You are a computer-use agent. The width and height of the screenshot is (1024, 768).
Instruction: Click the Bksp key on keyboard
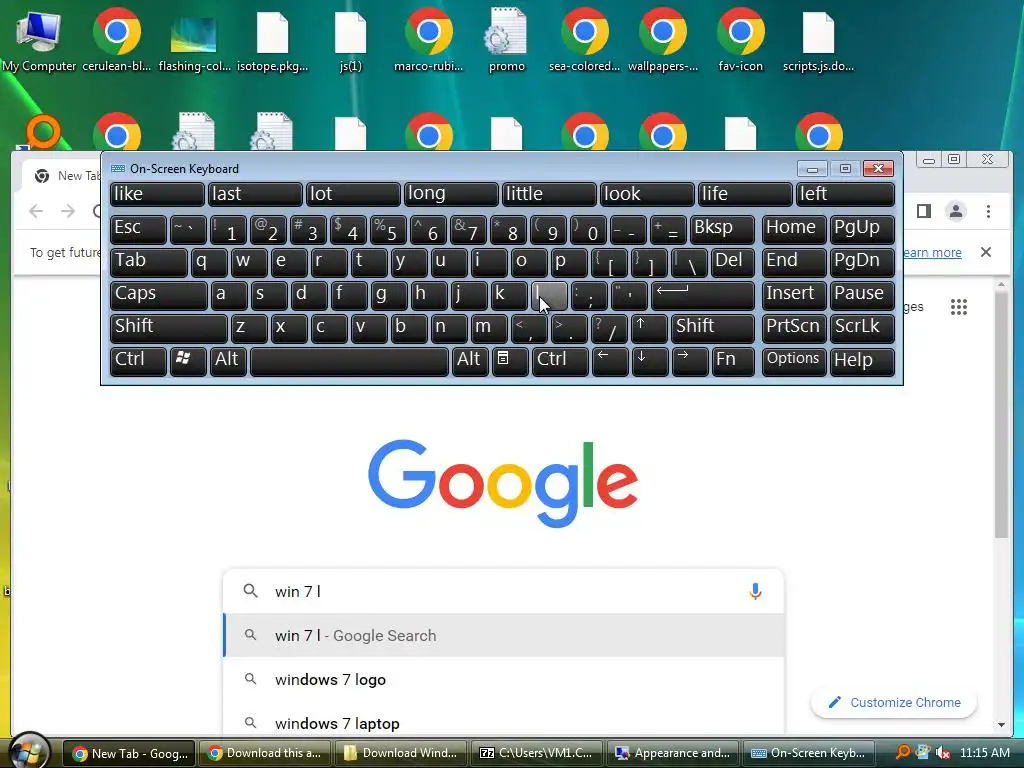[722, 229]
